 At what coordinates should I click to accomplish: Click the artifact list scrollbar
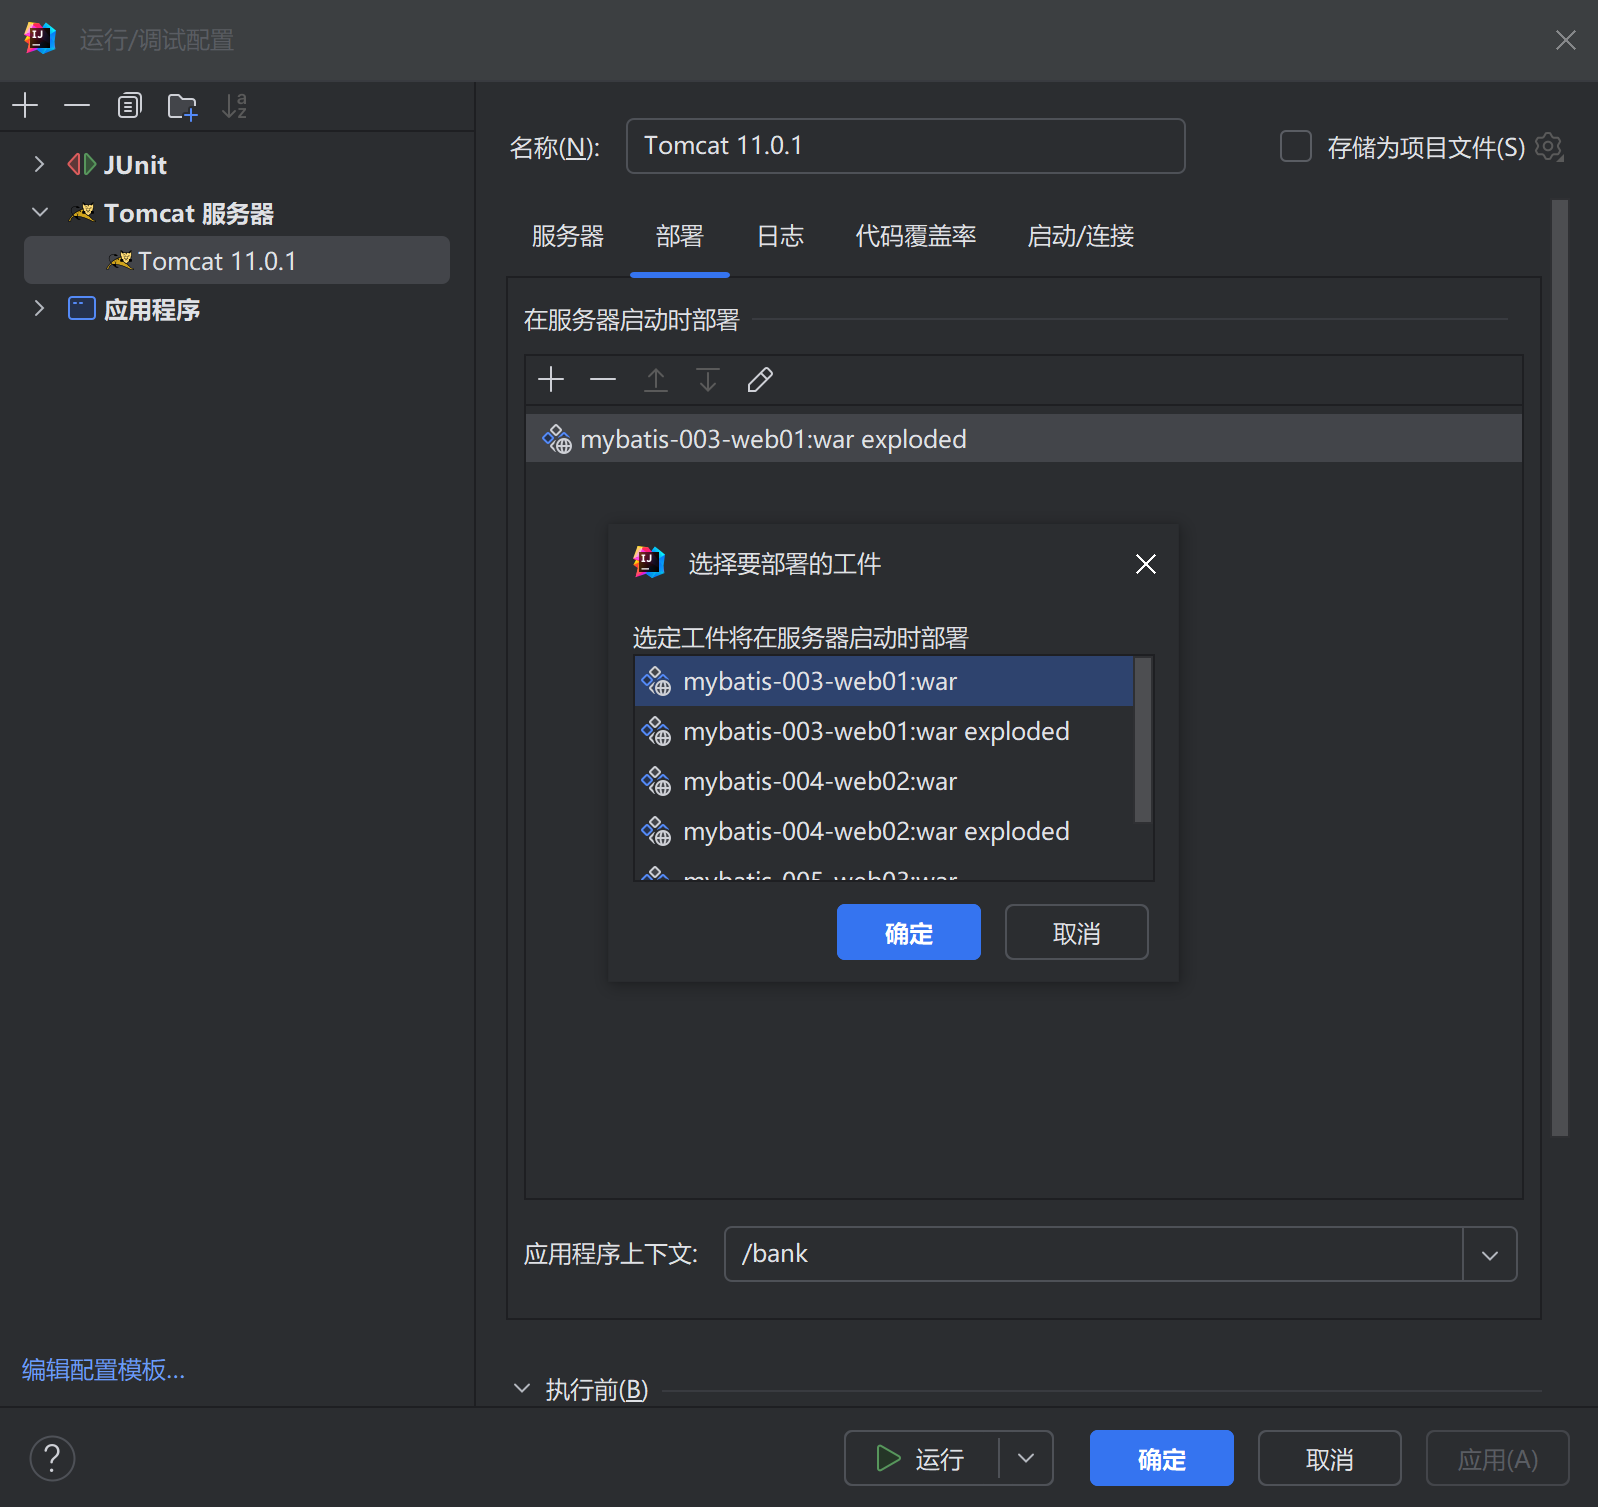tap(1143, 740)
